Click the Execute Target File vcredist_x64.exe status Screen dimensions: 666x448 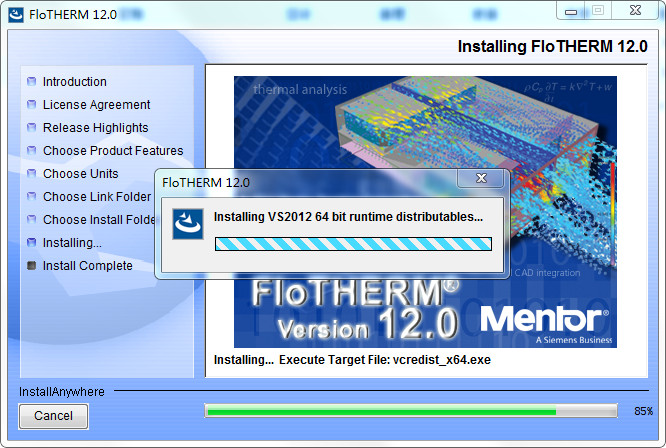pos(385,360)
